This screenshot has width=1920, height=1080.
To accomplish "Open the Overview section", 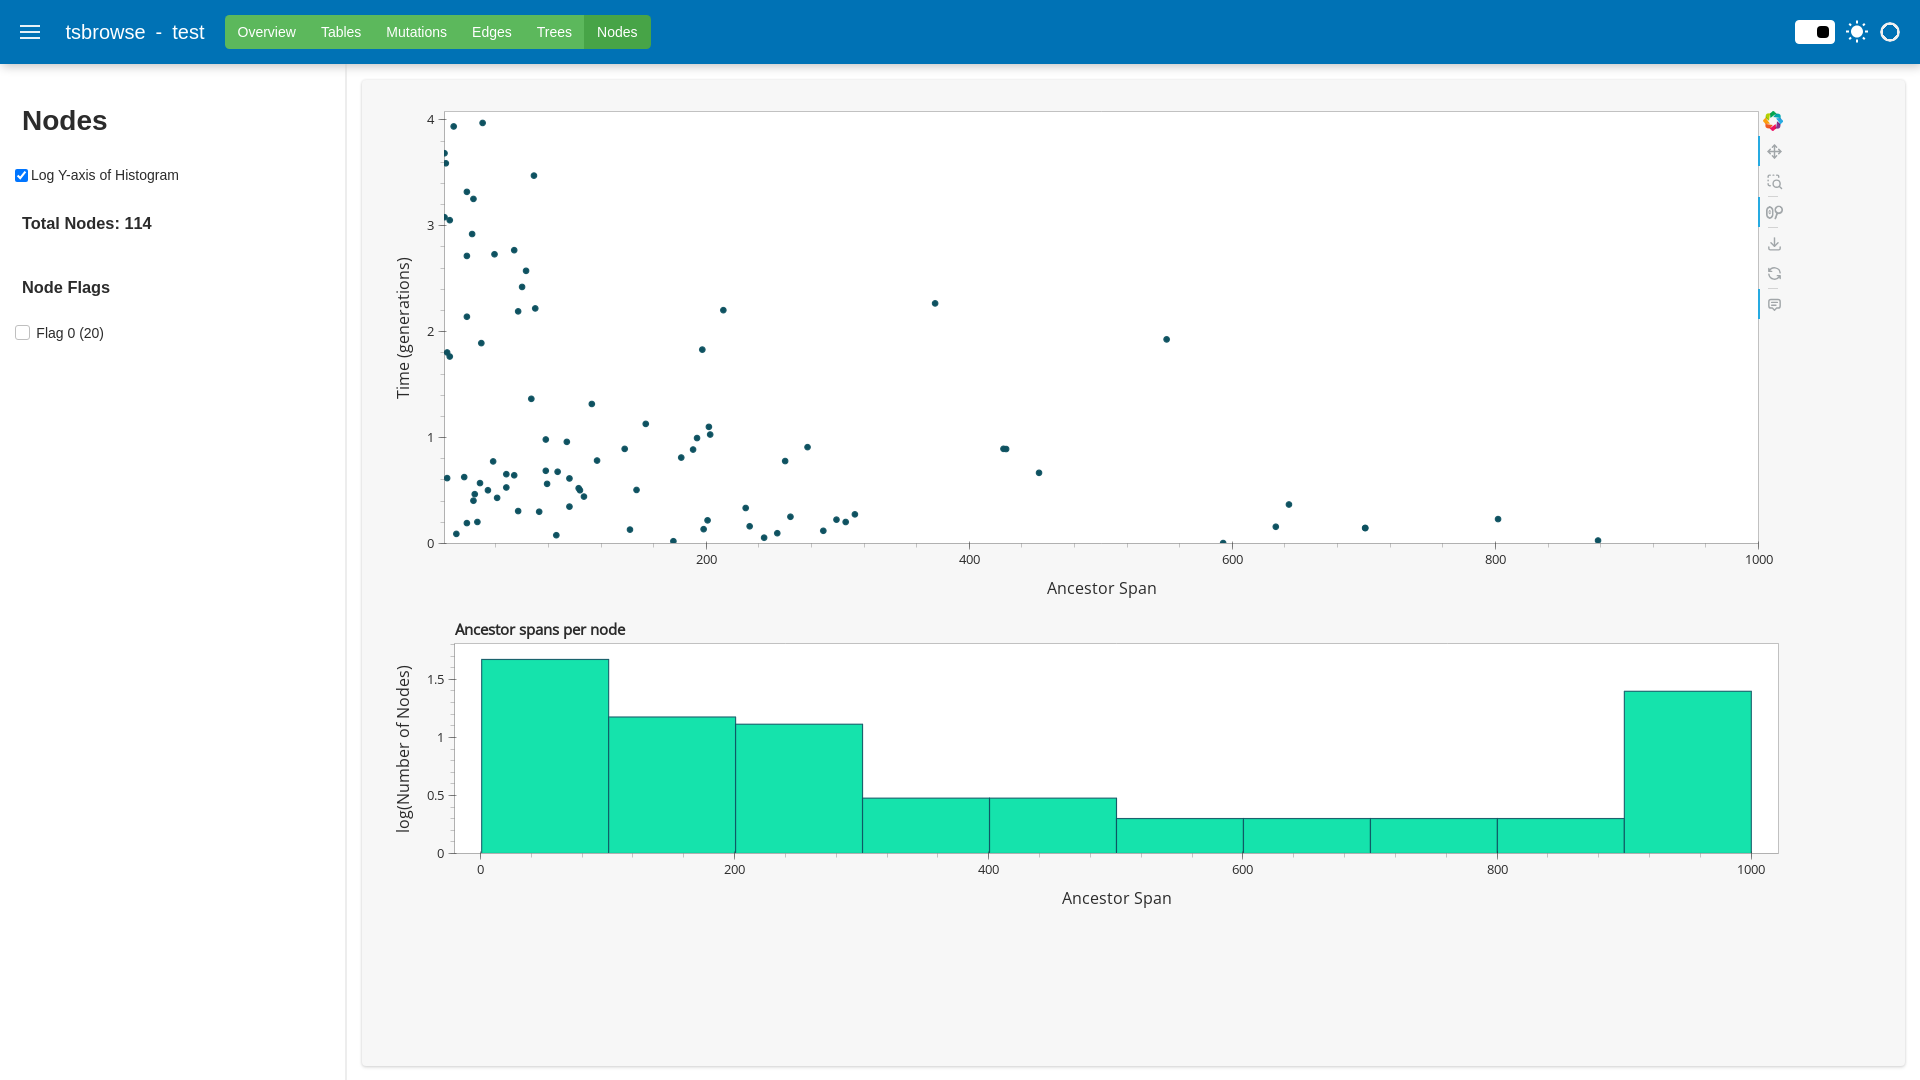I will click(266, 32).
